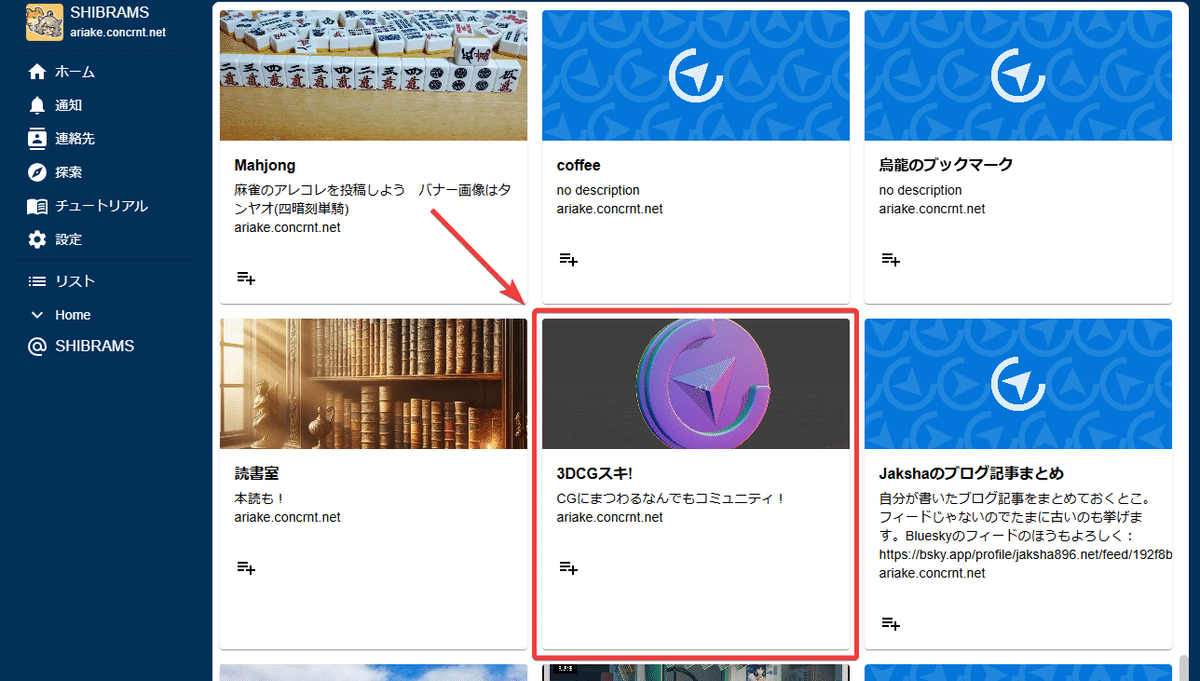
Task: Open 通知 menu item
Action: click(x=68, y=105)
